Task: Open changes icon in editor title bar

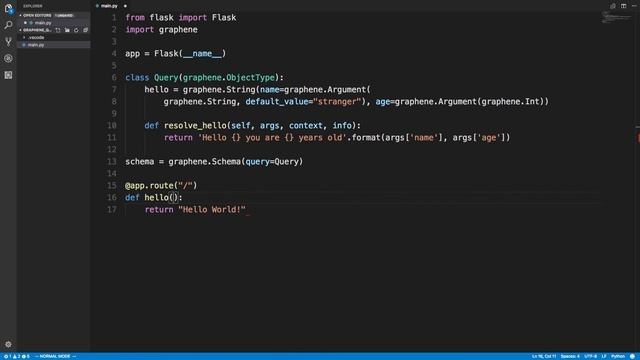Action: [x=613, y=6]
